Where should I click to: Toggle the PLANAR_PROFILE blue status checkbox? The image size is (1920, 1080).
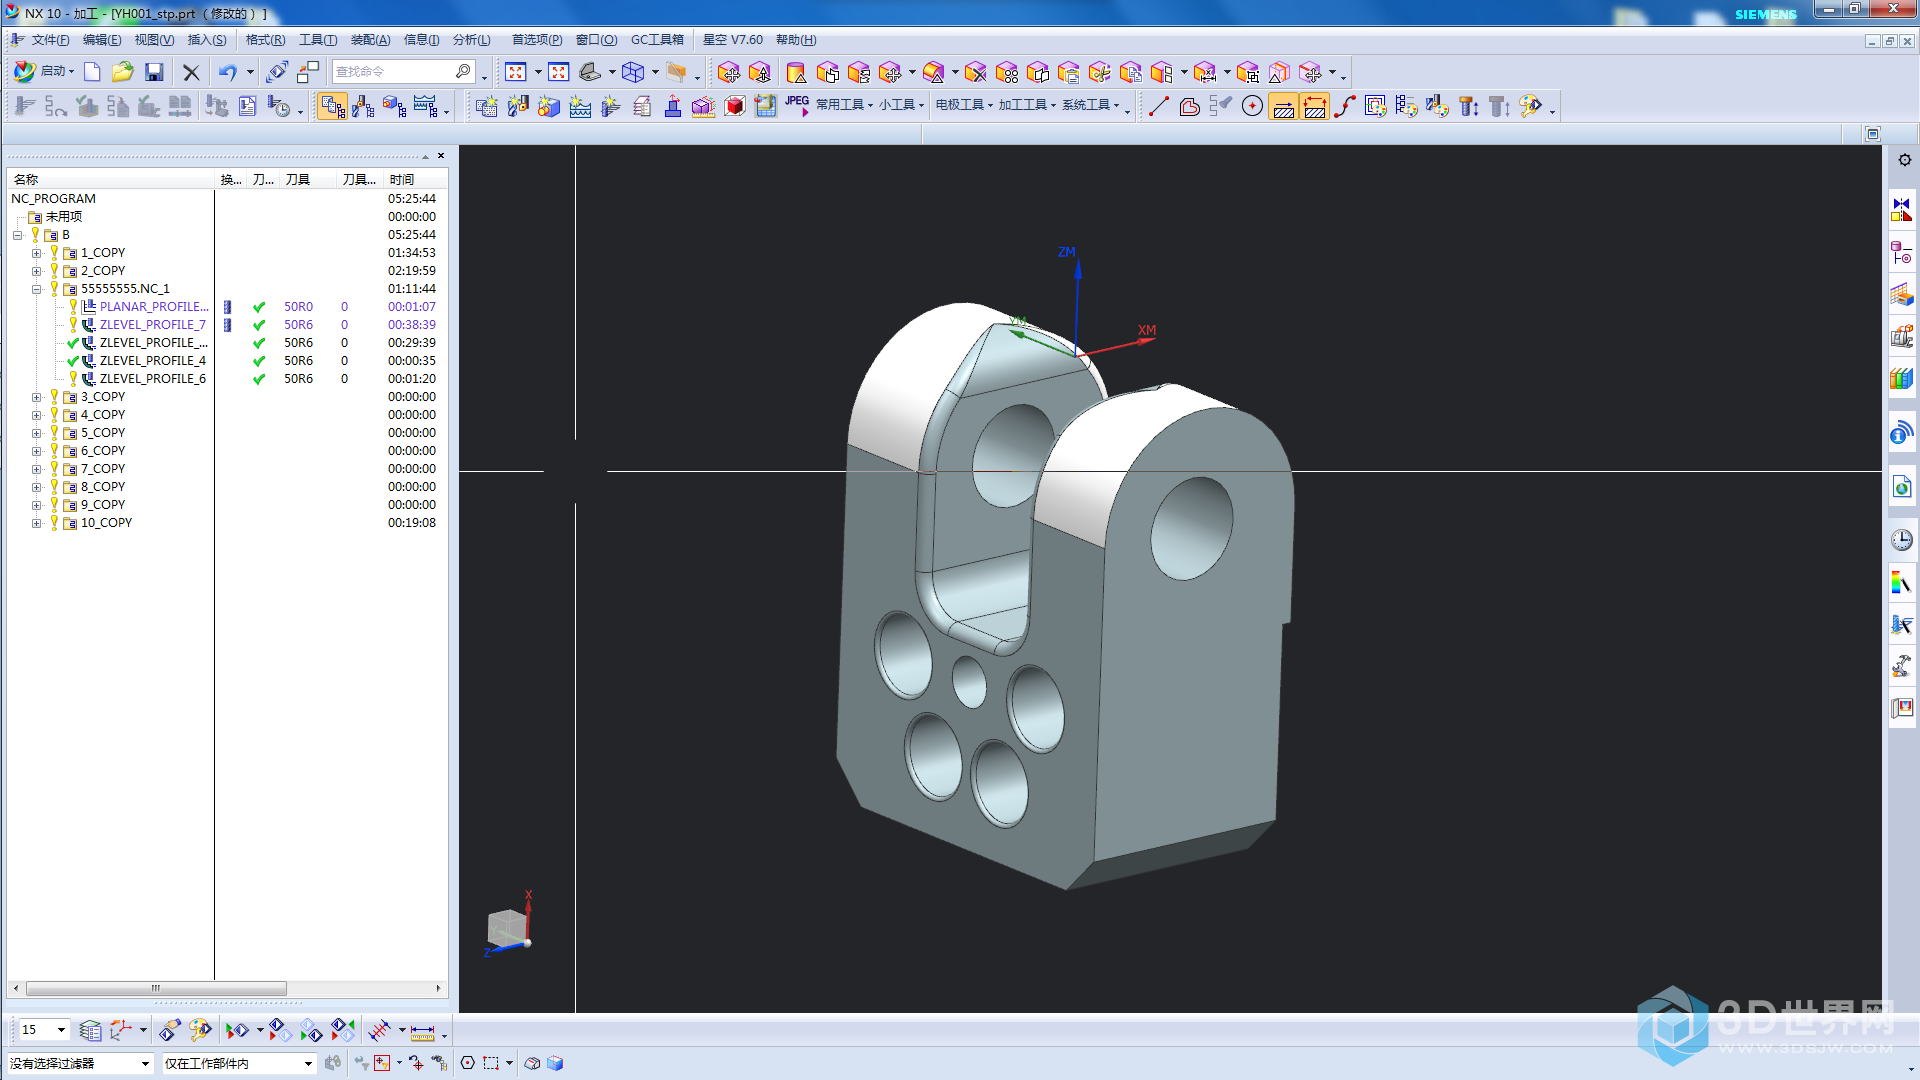pos(227,307)
